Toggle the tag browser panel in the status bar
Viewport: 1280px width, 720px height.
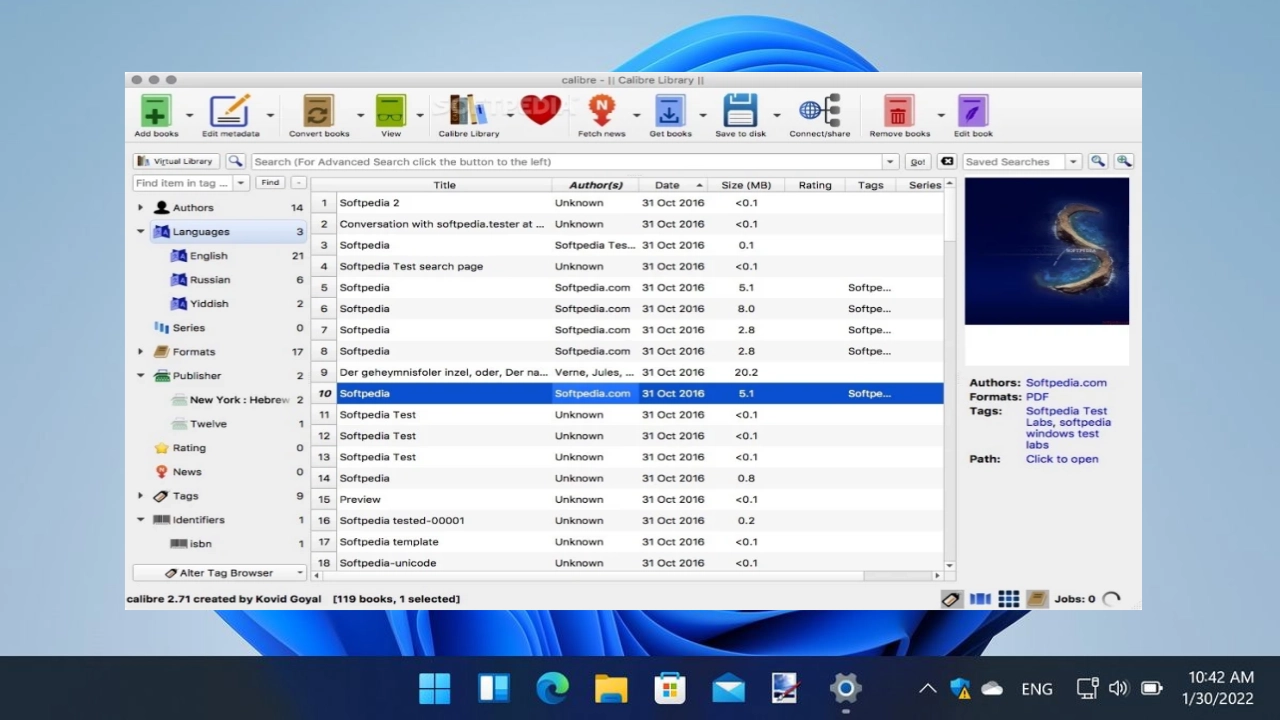click(x=951, y=599)
